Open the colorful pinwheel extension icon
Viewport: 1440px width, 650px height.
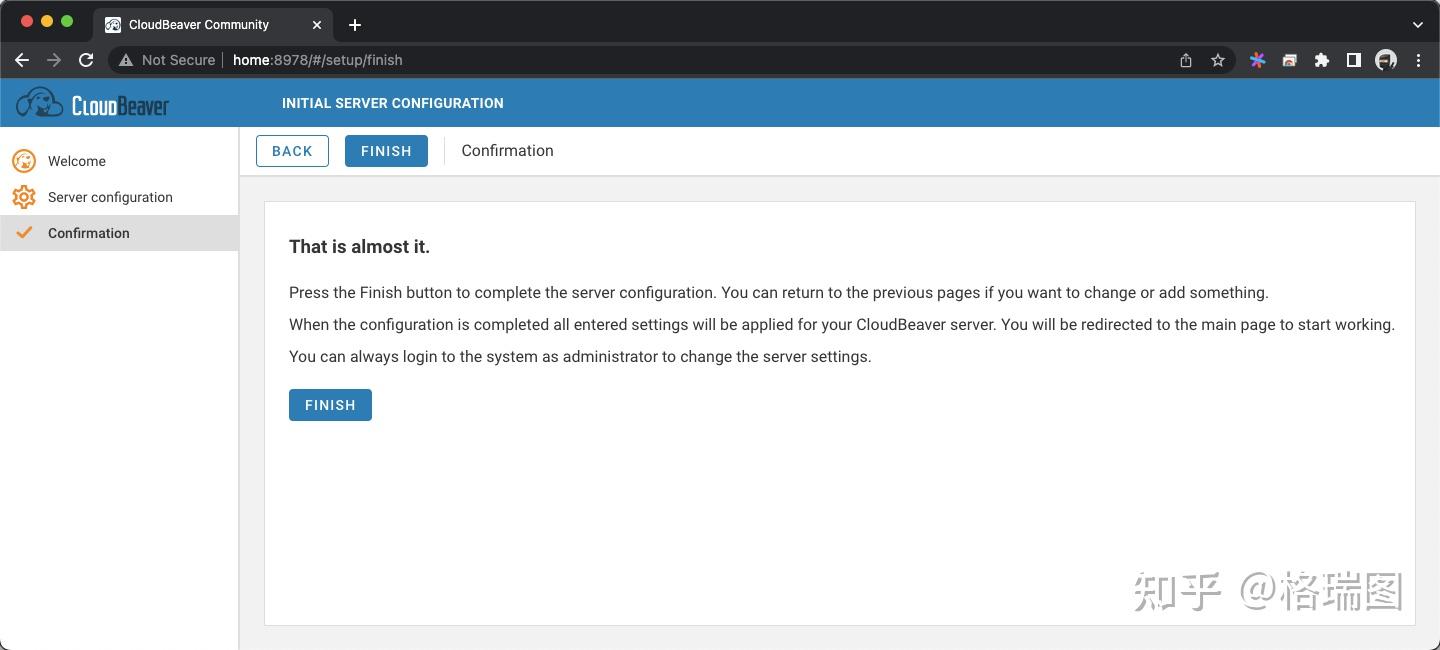(1258, 60)
